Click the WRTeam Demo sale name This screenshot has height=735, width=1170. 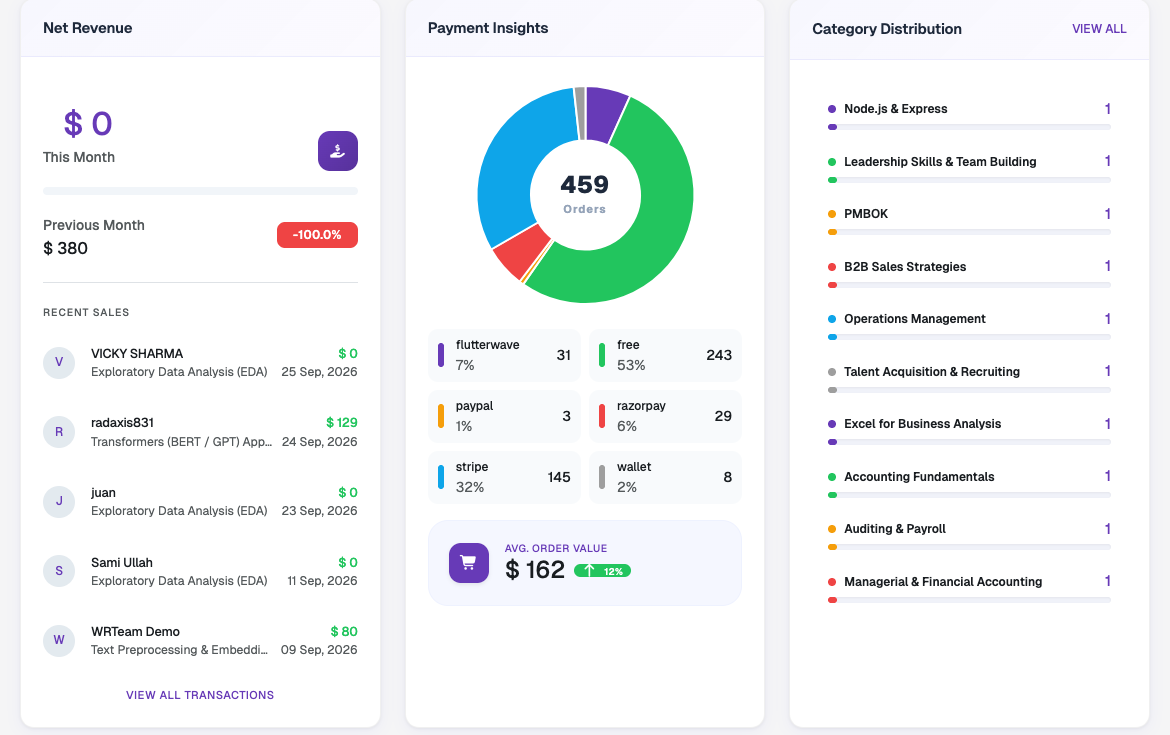[x=136, y=632]
